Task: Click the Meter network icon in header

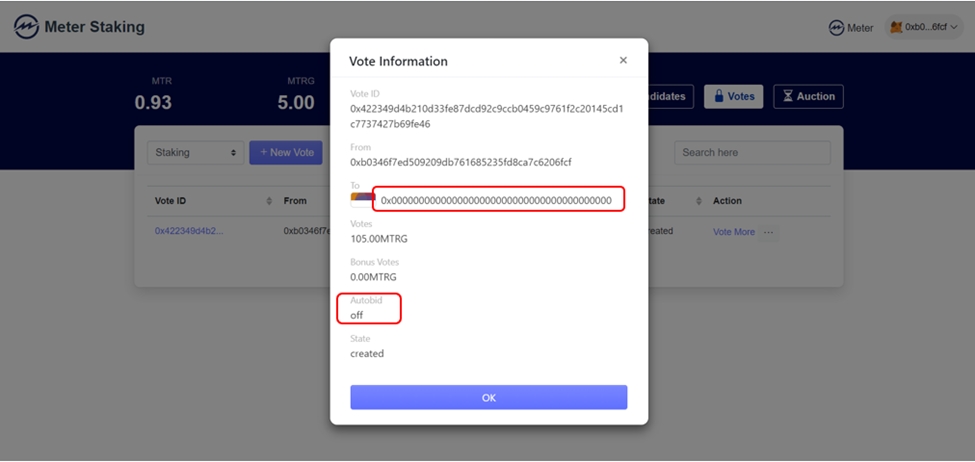Action: click(836, 28)
